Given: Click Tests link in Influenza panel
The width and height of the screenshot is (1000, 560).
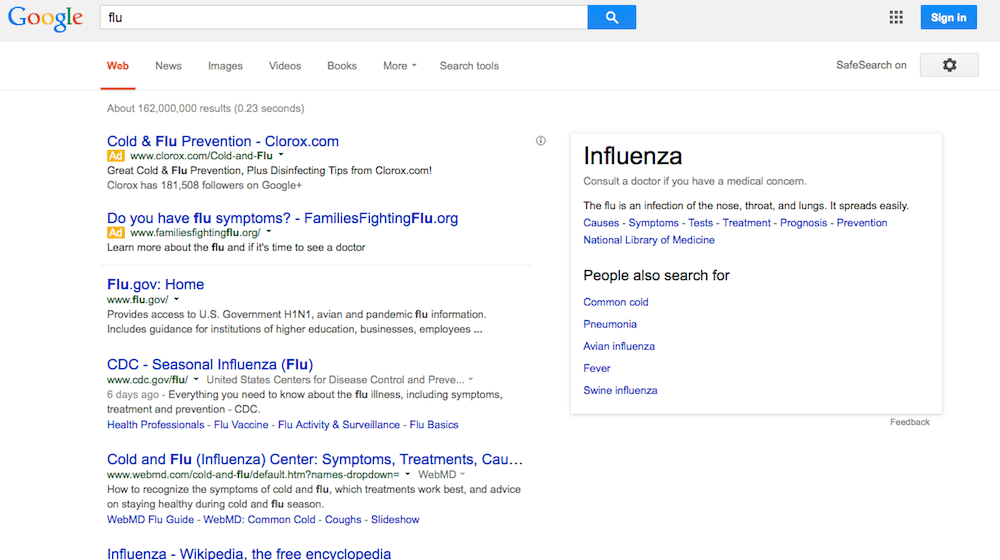Looking at the screenshot, I should tap(700, 223).
